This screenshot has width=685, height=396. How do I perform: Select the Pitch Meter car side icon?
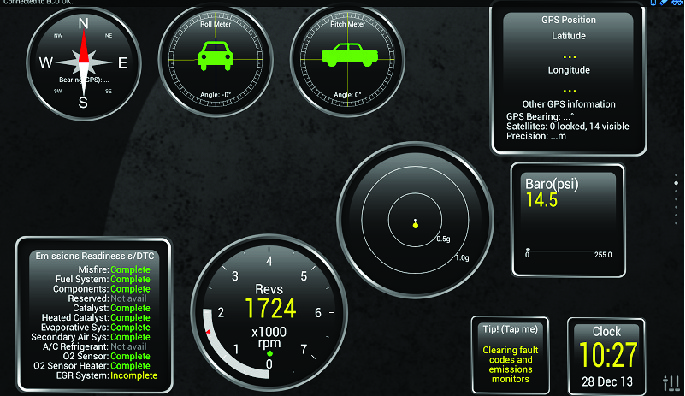pos(349,55)
